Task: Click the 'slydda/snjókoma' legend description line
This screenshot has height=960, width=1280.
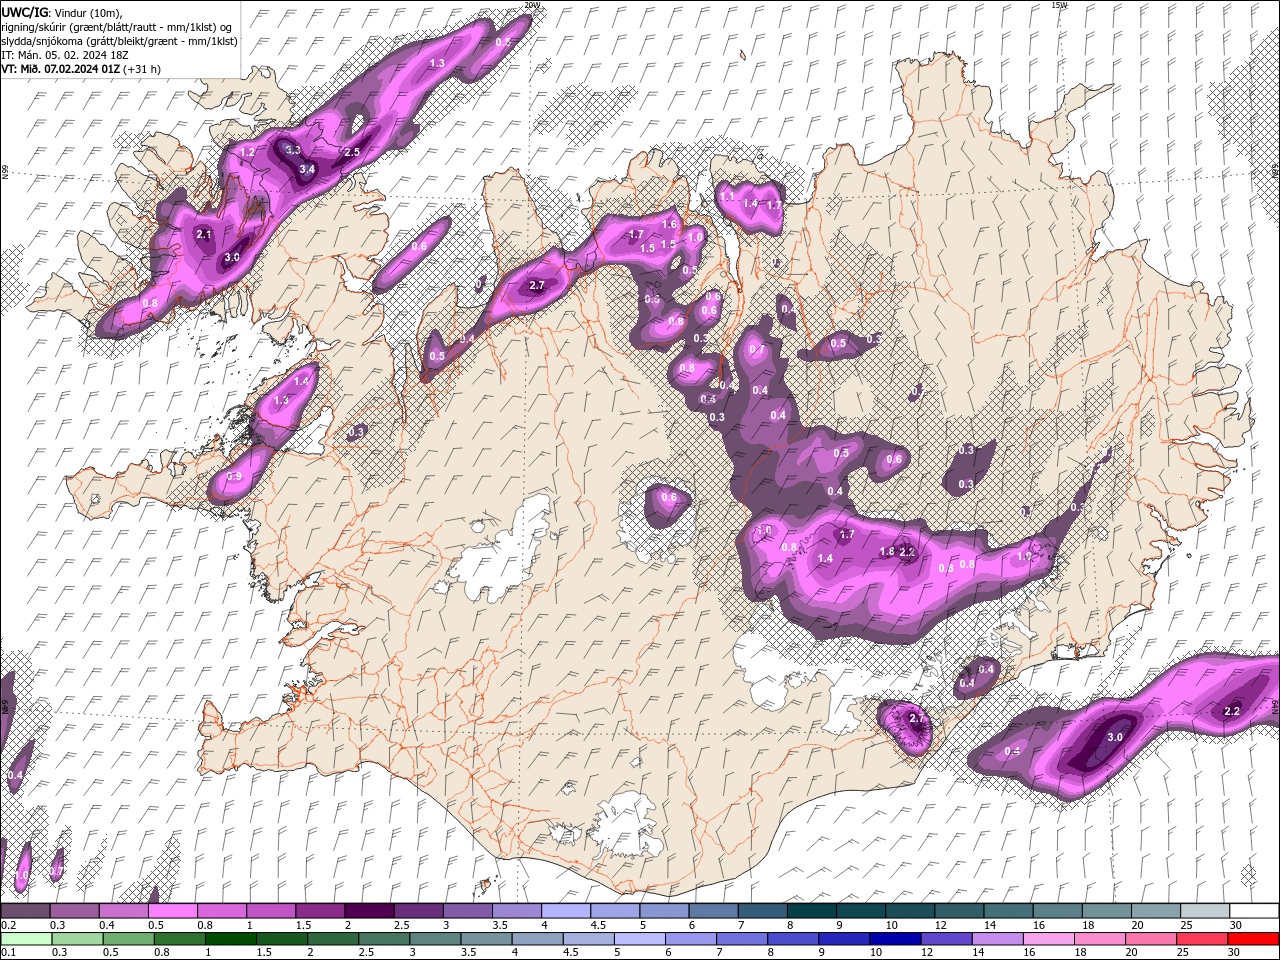Action: (x=119, y=40)
